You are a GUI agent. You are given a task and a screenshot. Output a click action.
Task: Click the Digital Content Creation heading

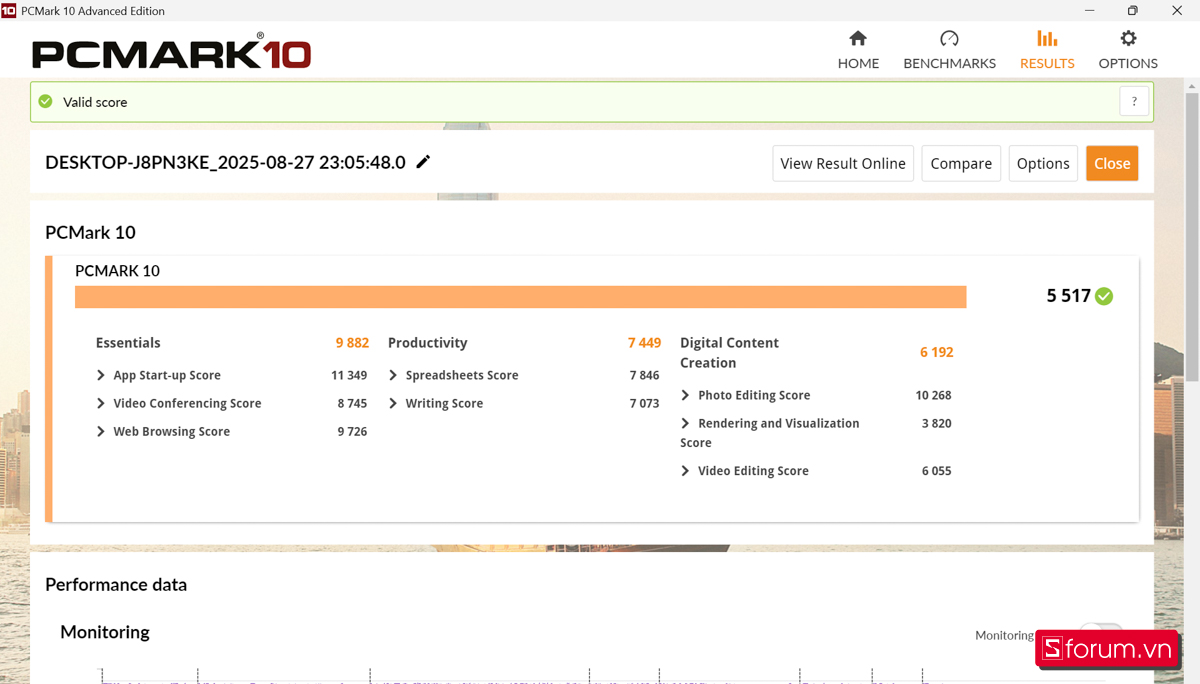coord(729,352)
